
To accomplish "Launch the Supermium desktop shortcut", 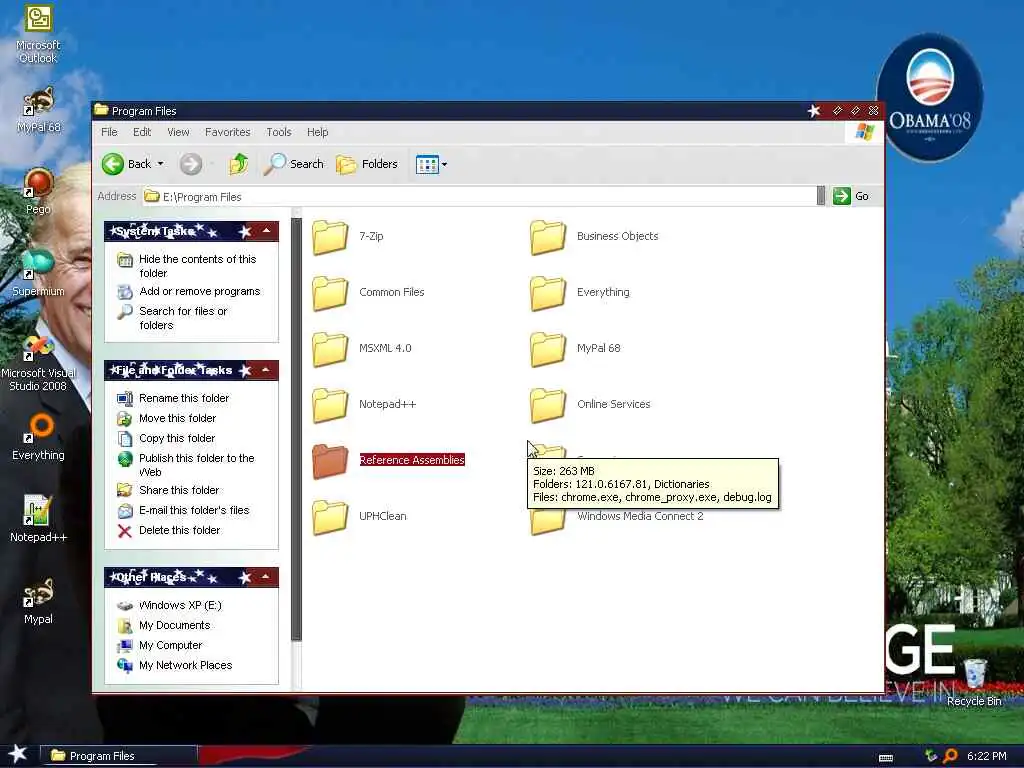I will click(38, 273).
